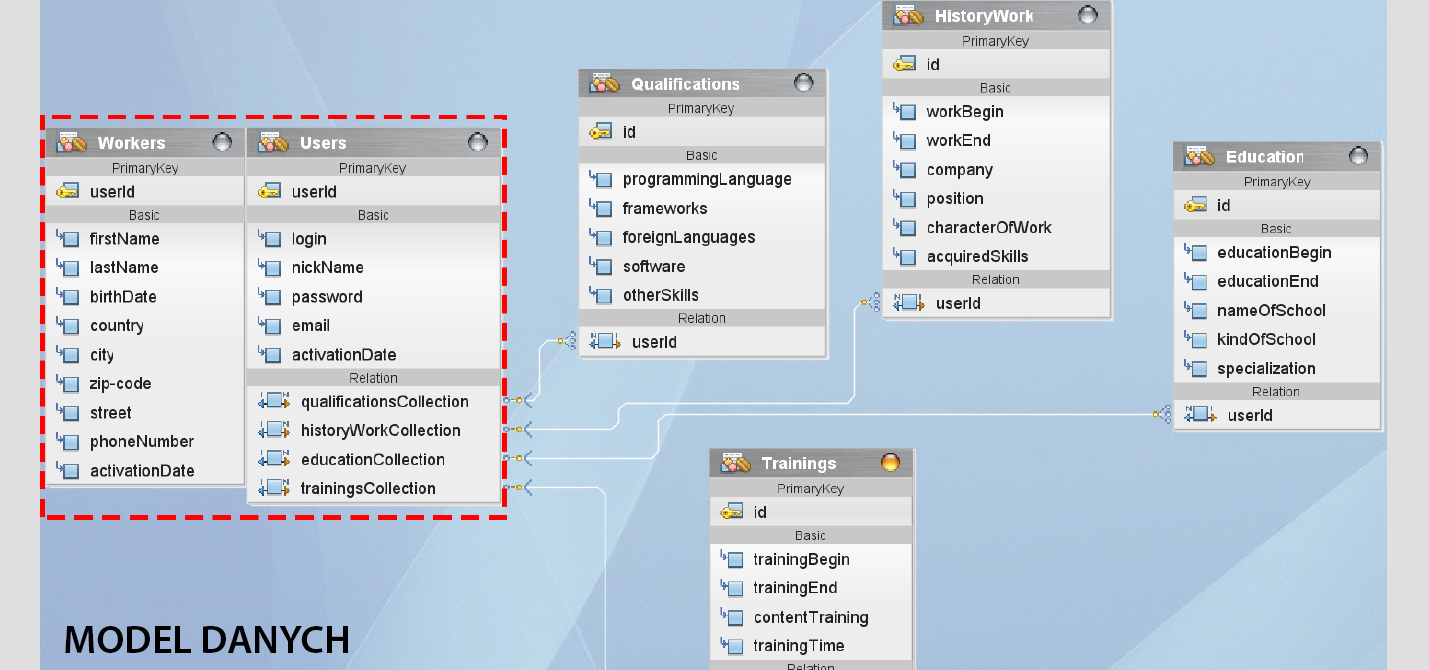Click the round orb on Users header
This screenshot has height=670, width=1429.
[478, 142]
